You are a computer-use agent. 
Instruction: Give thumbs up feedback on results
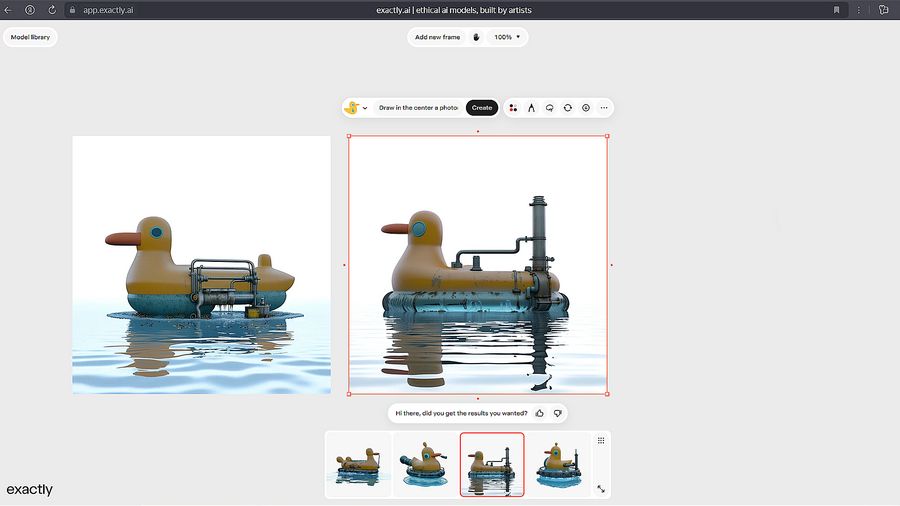coord(540,413)
